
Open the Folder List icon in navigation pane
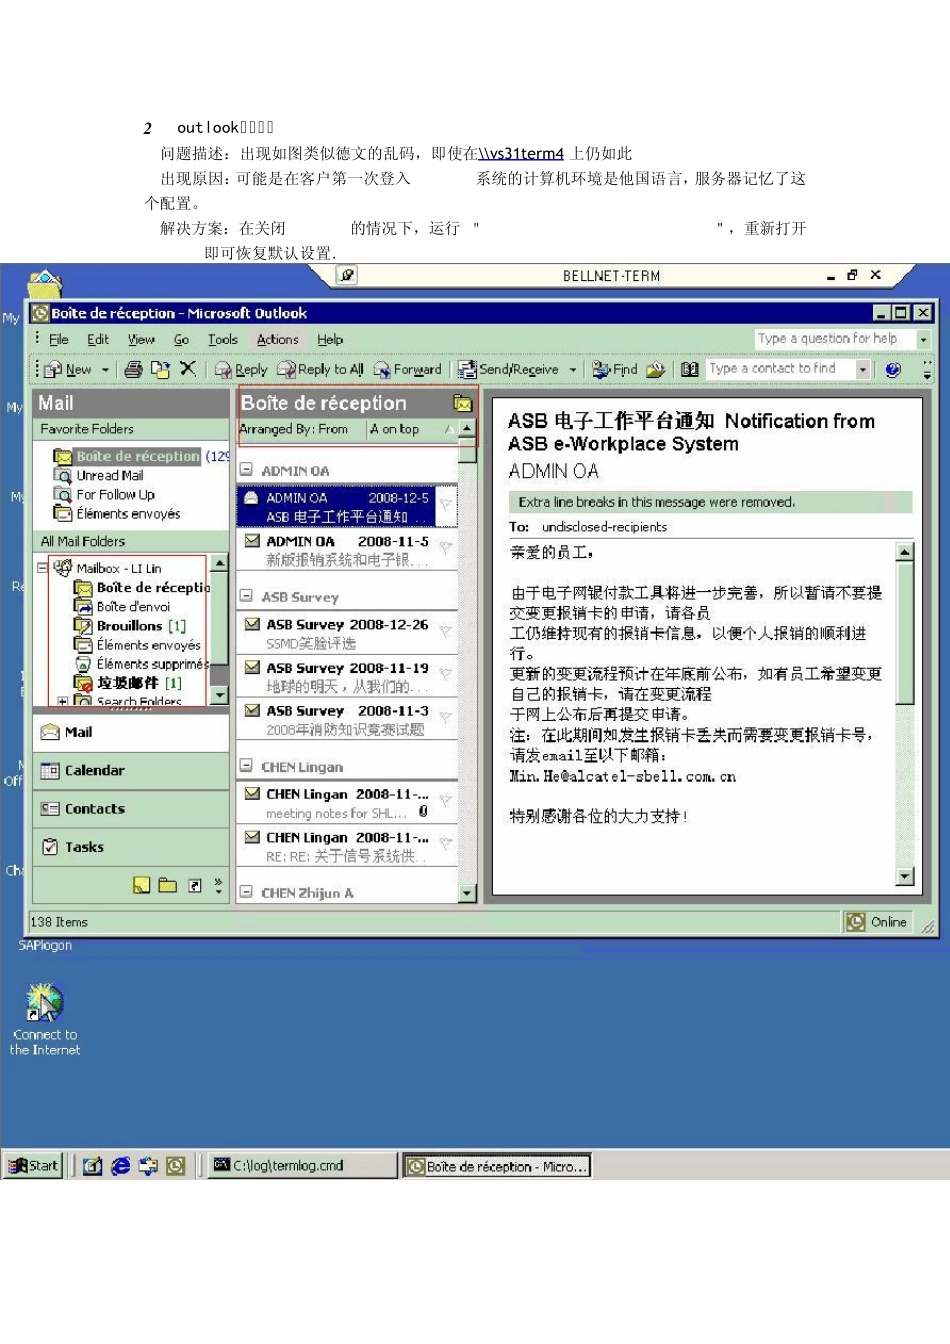click(168, 885)
